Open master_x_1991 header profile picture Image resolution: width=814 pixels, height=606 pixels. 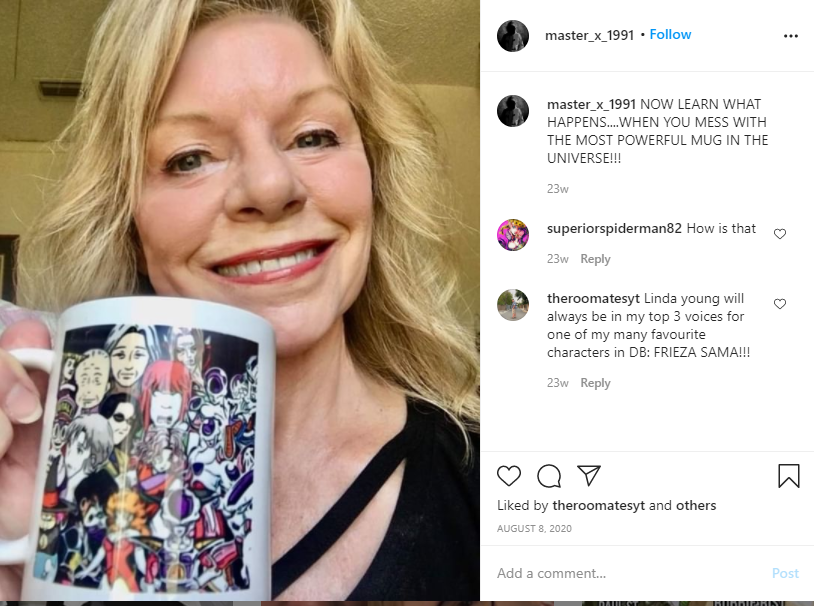513,36
